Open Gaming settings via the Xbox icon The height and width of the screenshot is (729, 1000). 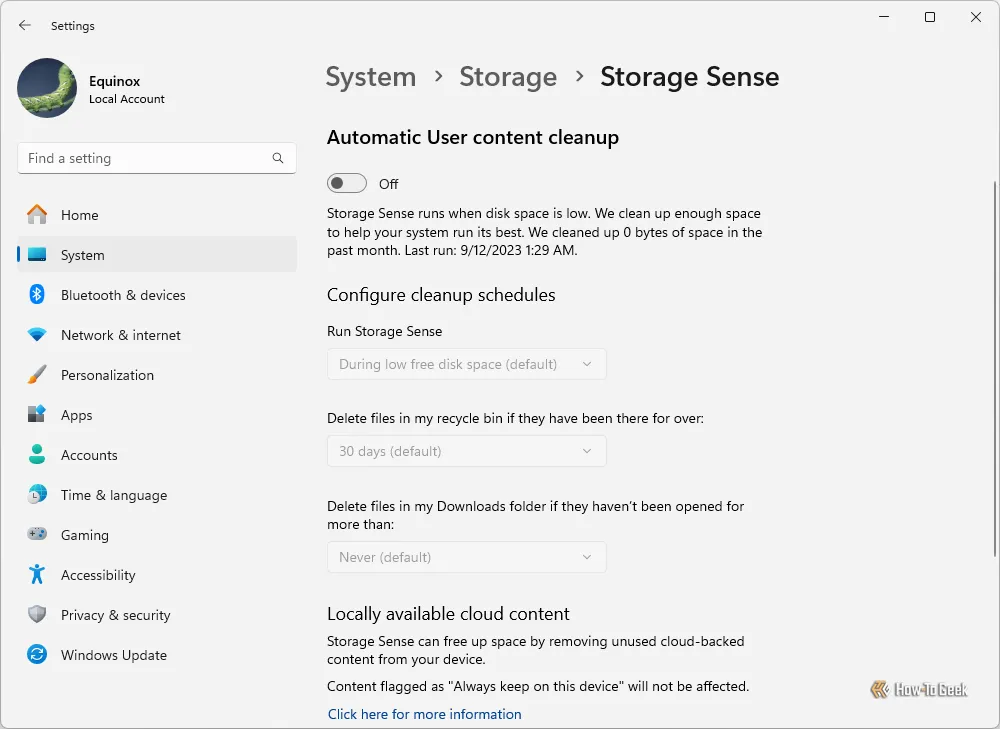pos(37,534)
